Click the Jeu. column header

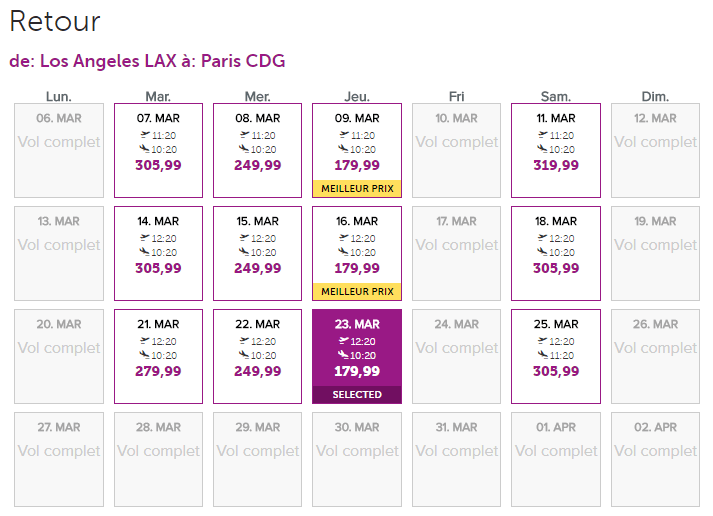coord(357,97)
